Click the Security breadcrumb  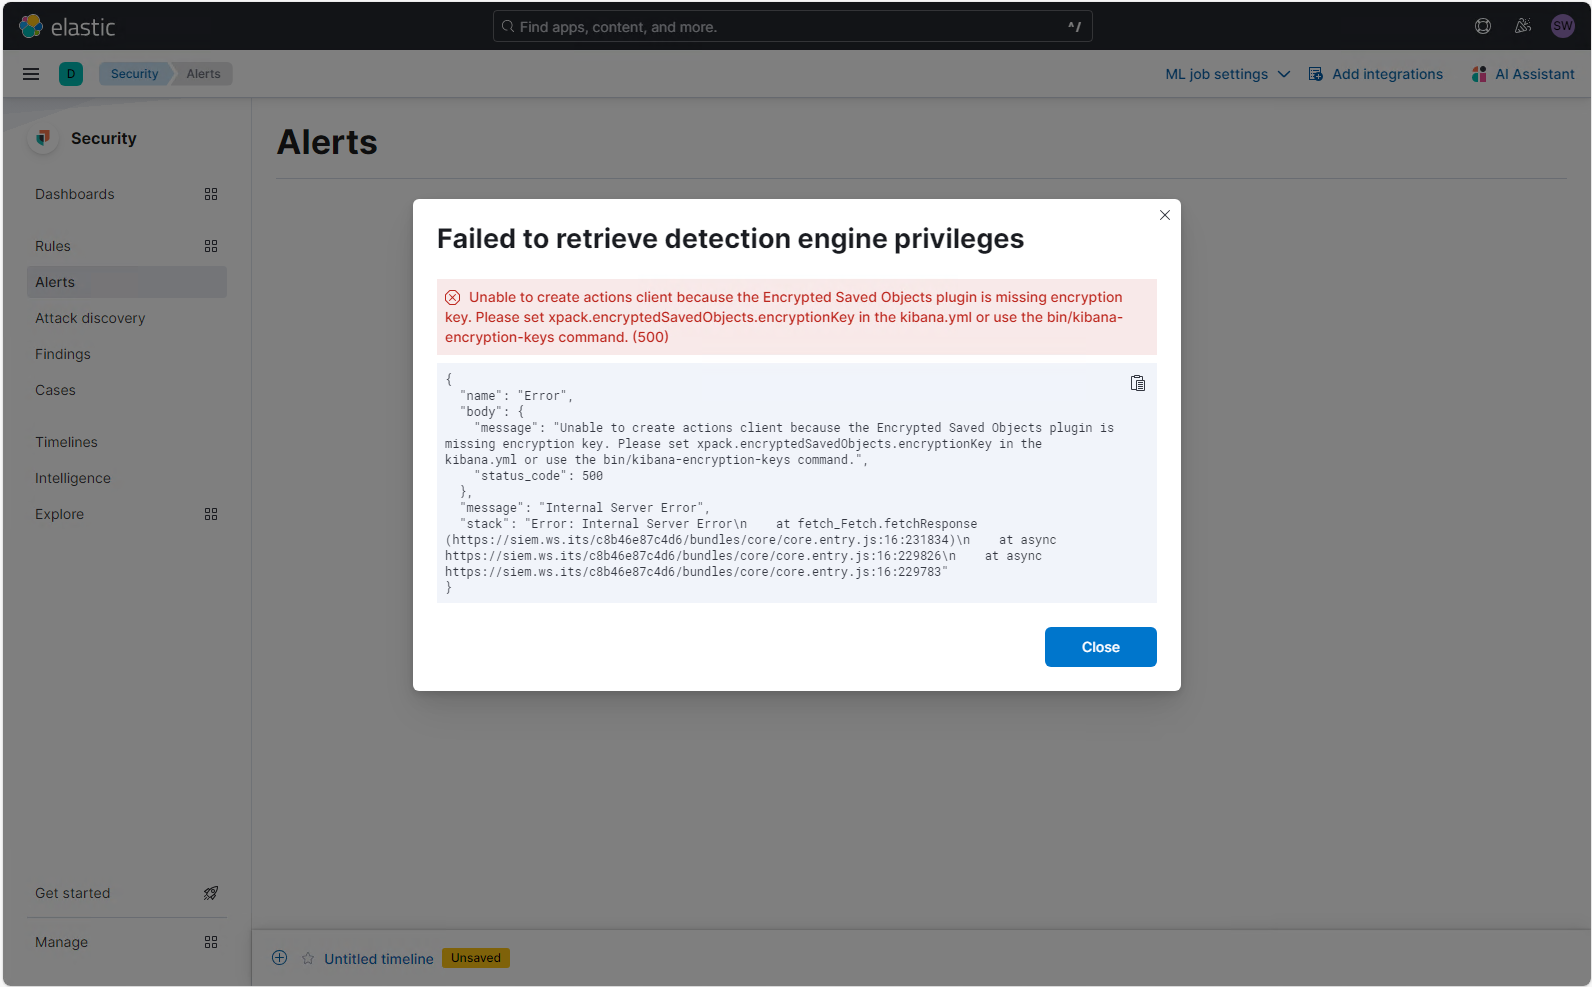click(x=135, y=74)
